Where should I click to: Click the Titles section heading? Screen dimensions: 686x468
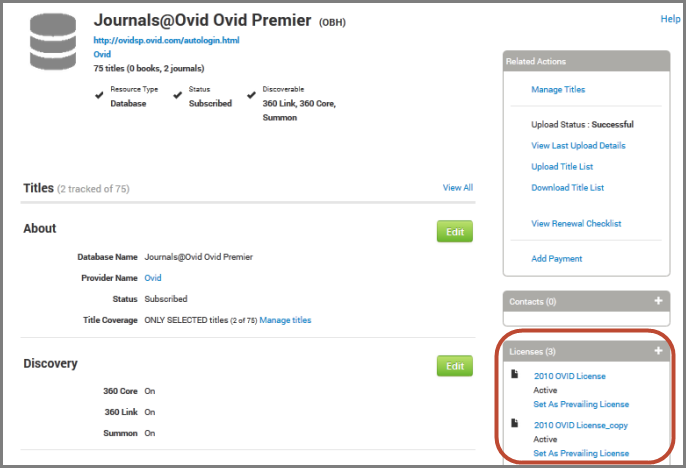[38, 188]
